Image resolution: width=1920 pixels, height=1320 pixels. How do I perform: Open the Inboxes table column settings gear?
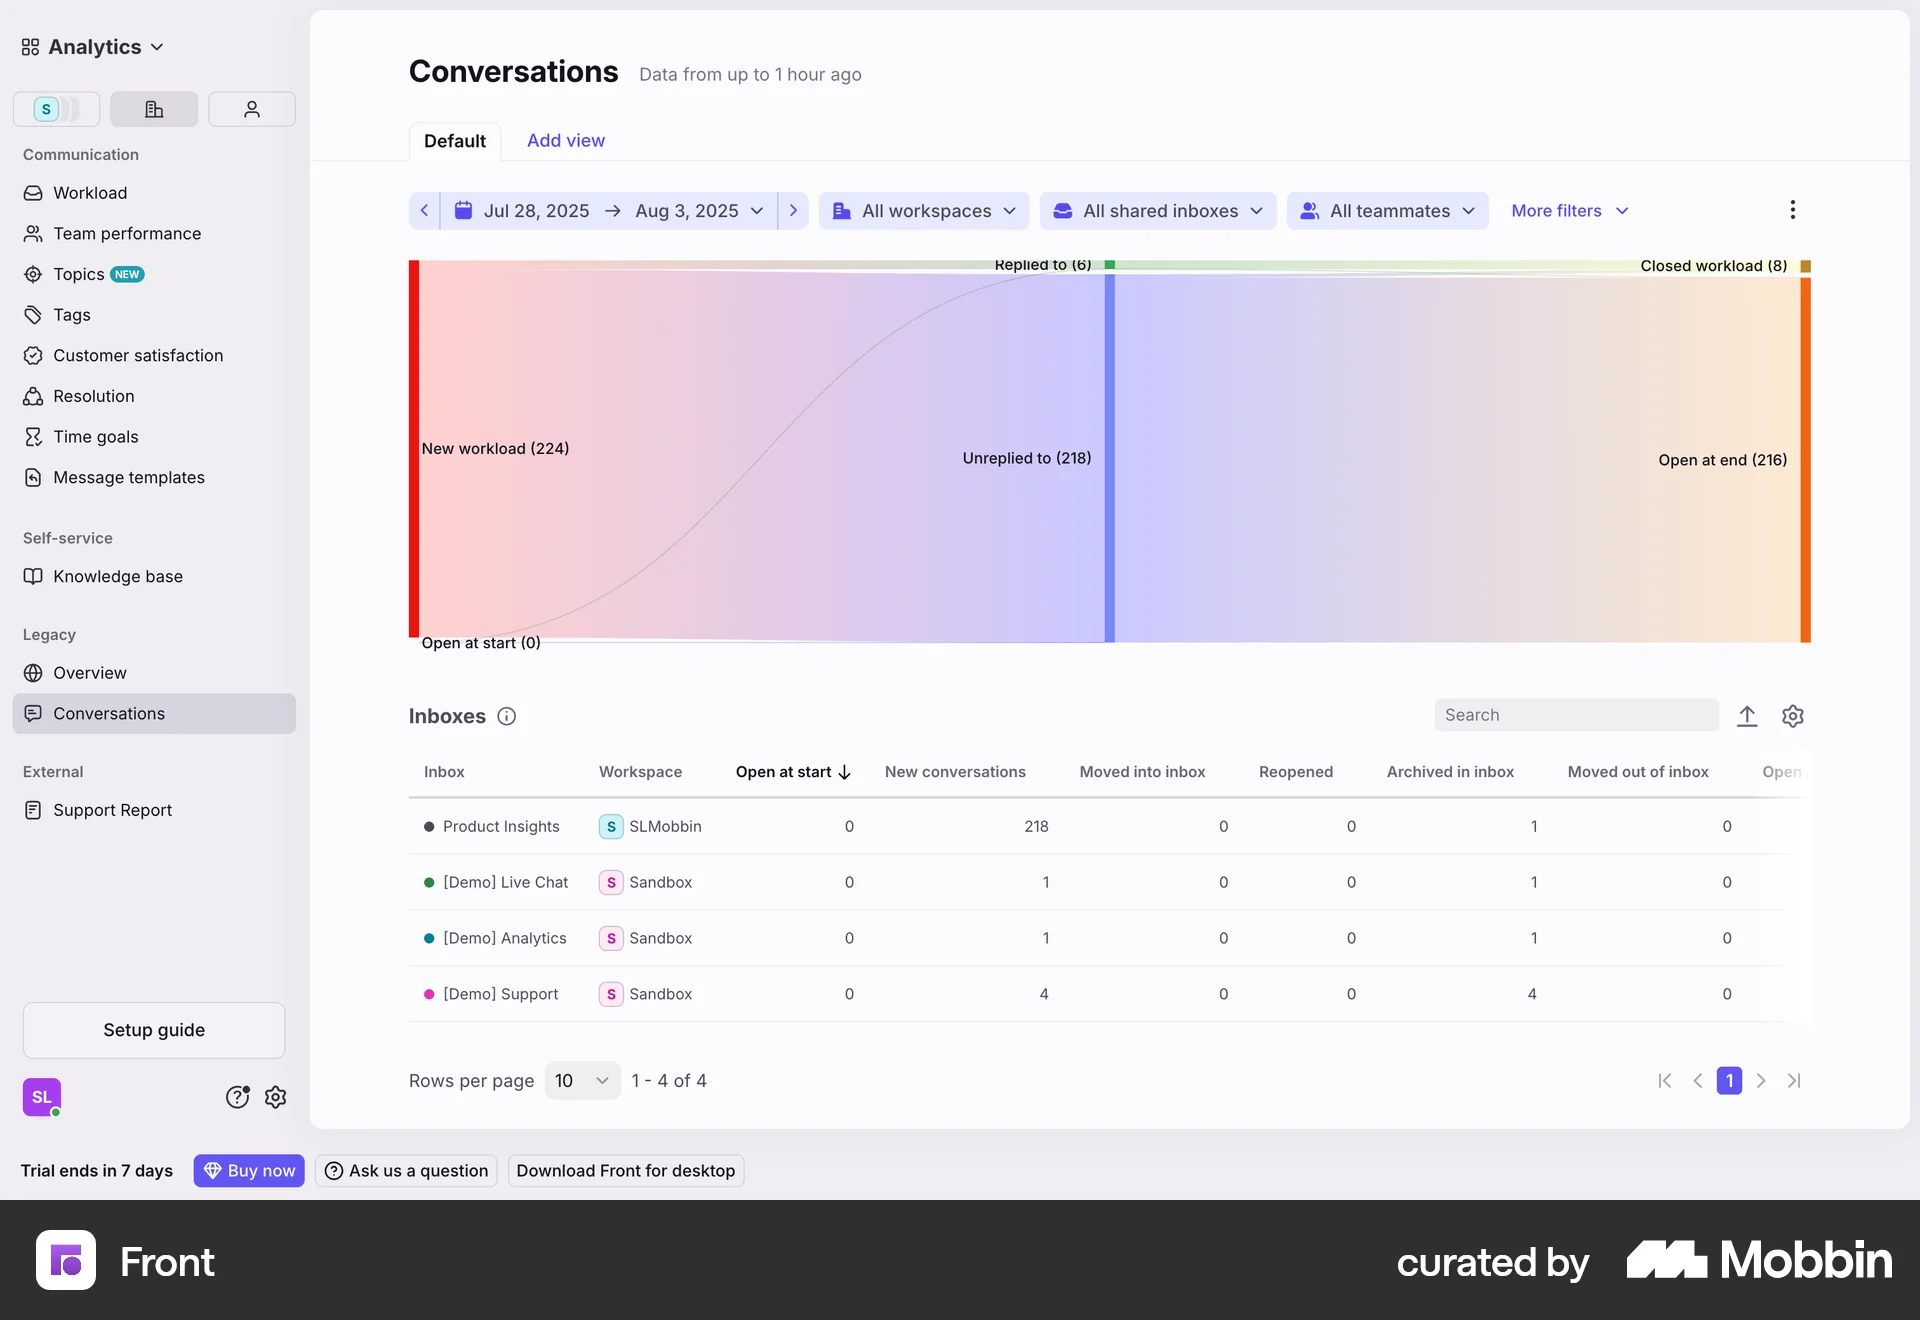pyautogui.click(x=1793, y=716)
